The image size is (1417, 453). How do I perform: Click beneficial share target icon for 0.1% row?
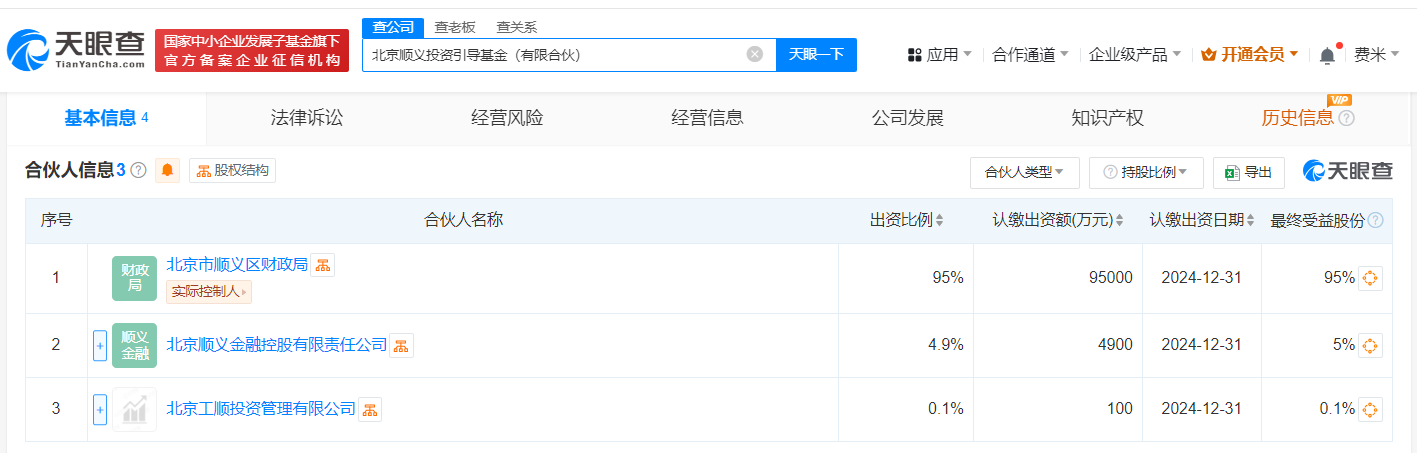pos(1370,409)
